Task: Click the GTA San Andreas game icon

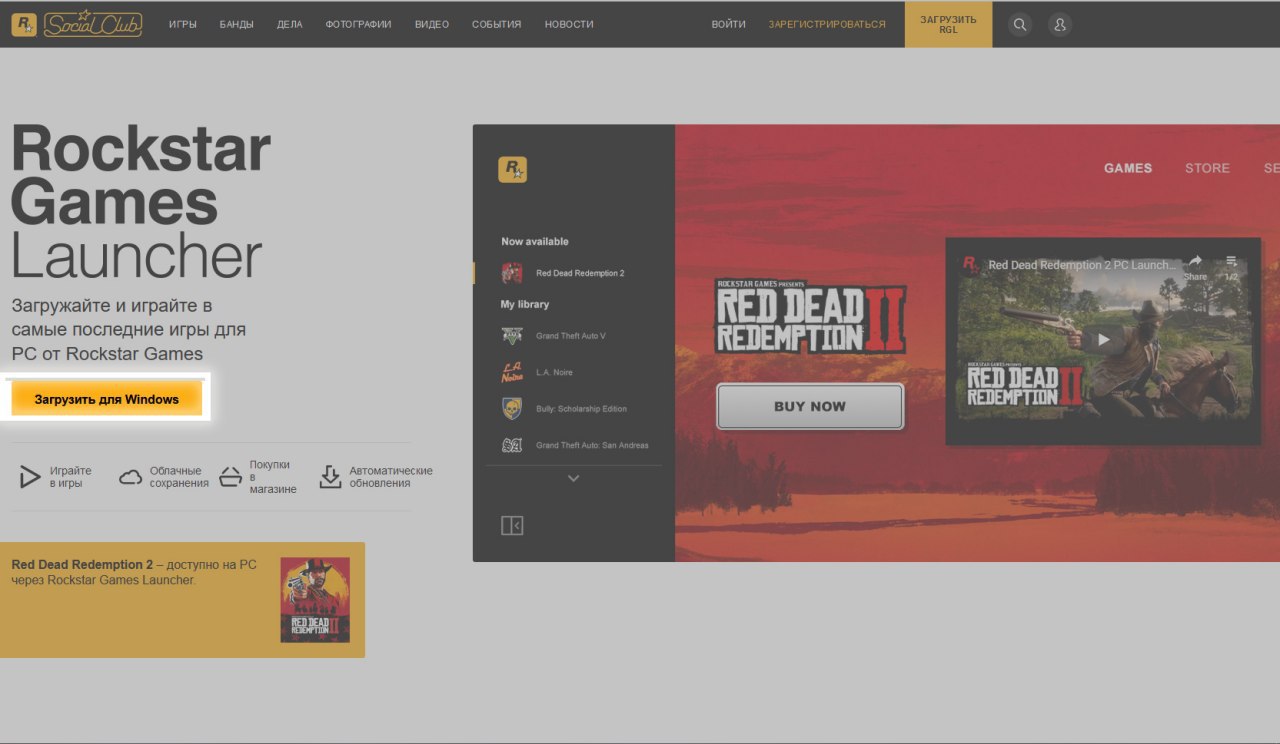Action: (512, 445)
